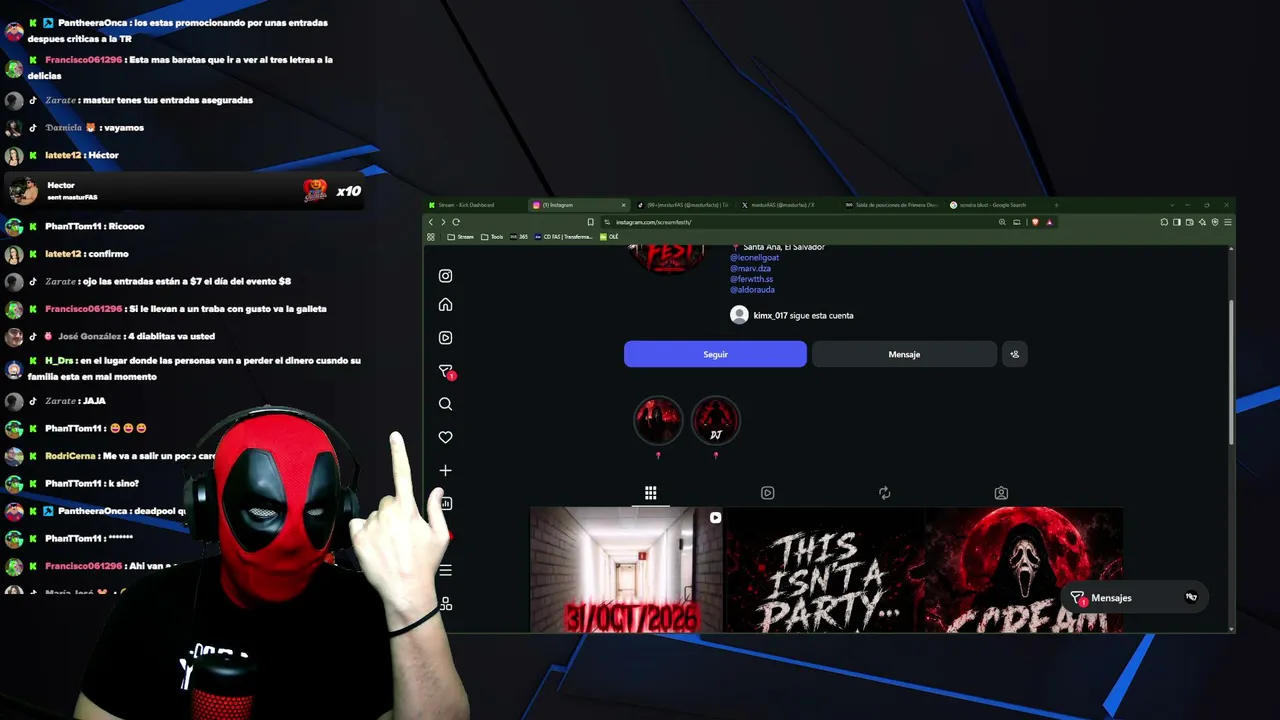
Task: Reload the Instagram page
Action: (456, 222)
